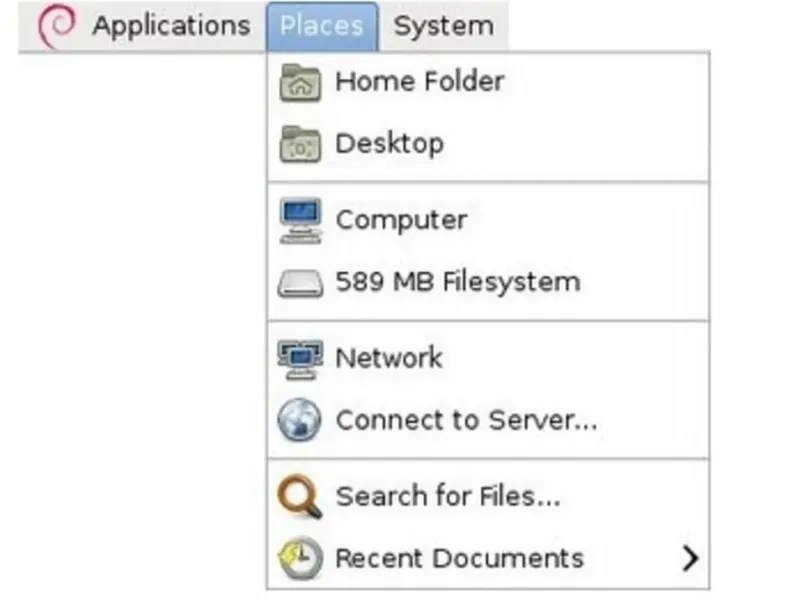The image size is (800, 600).
Task: Choose Home Folder from Places
Action: tap(419, 82)
